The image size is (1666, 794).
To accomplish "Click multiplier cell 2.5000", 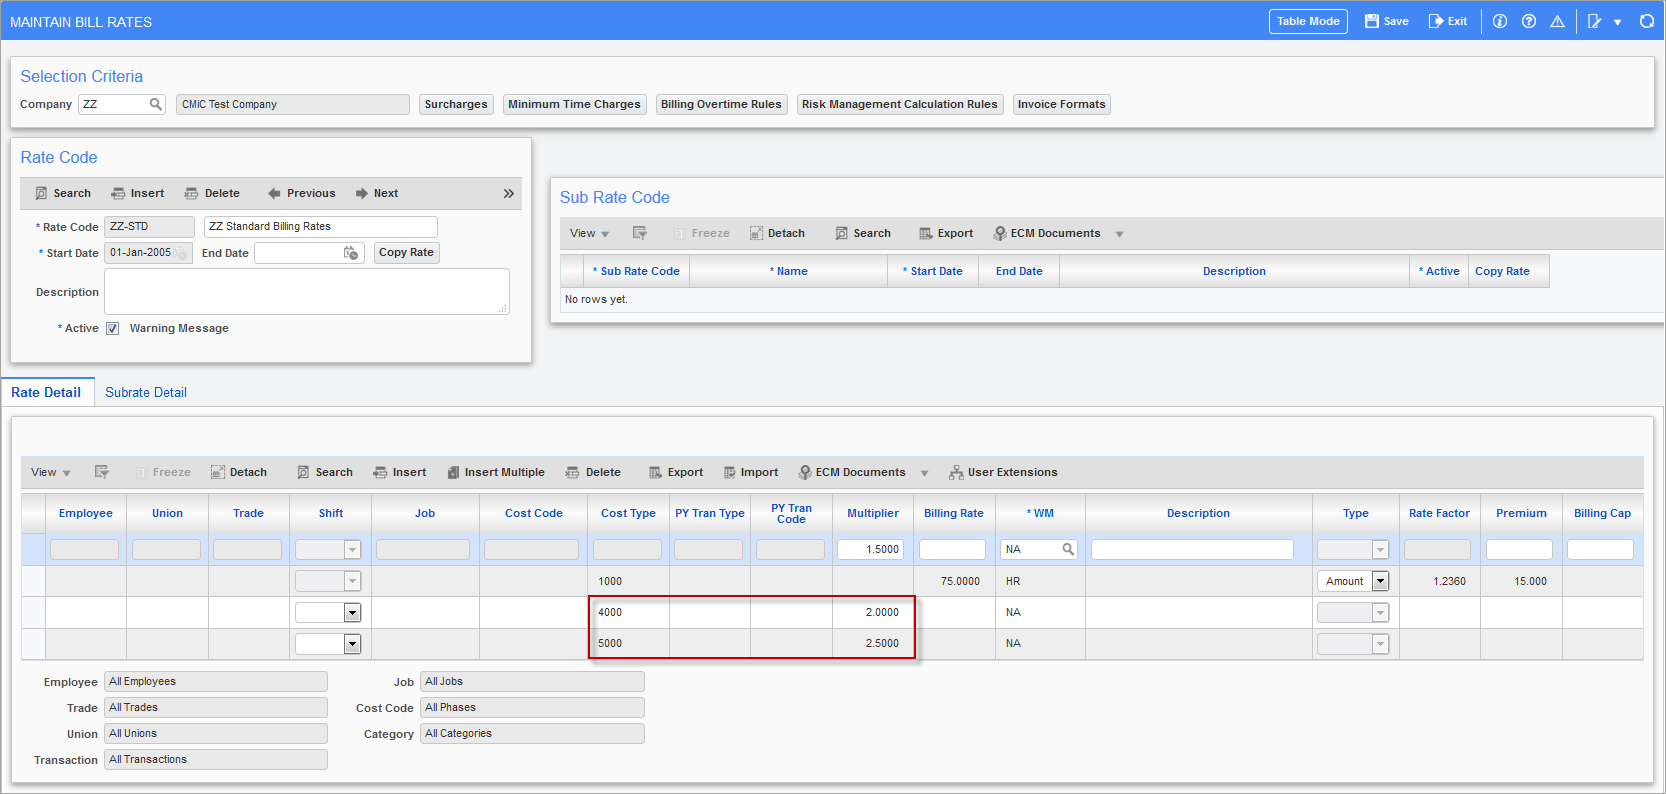I will [873, 644].
